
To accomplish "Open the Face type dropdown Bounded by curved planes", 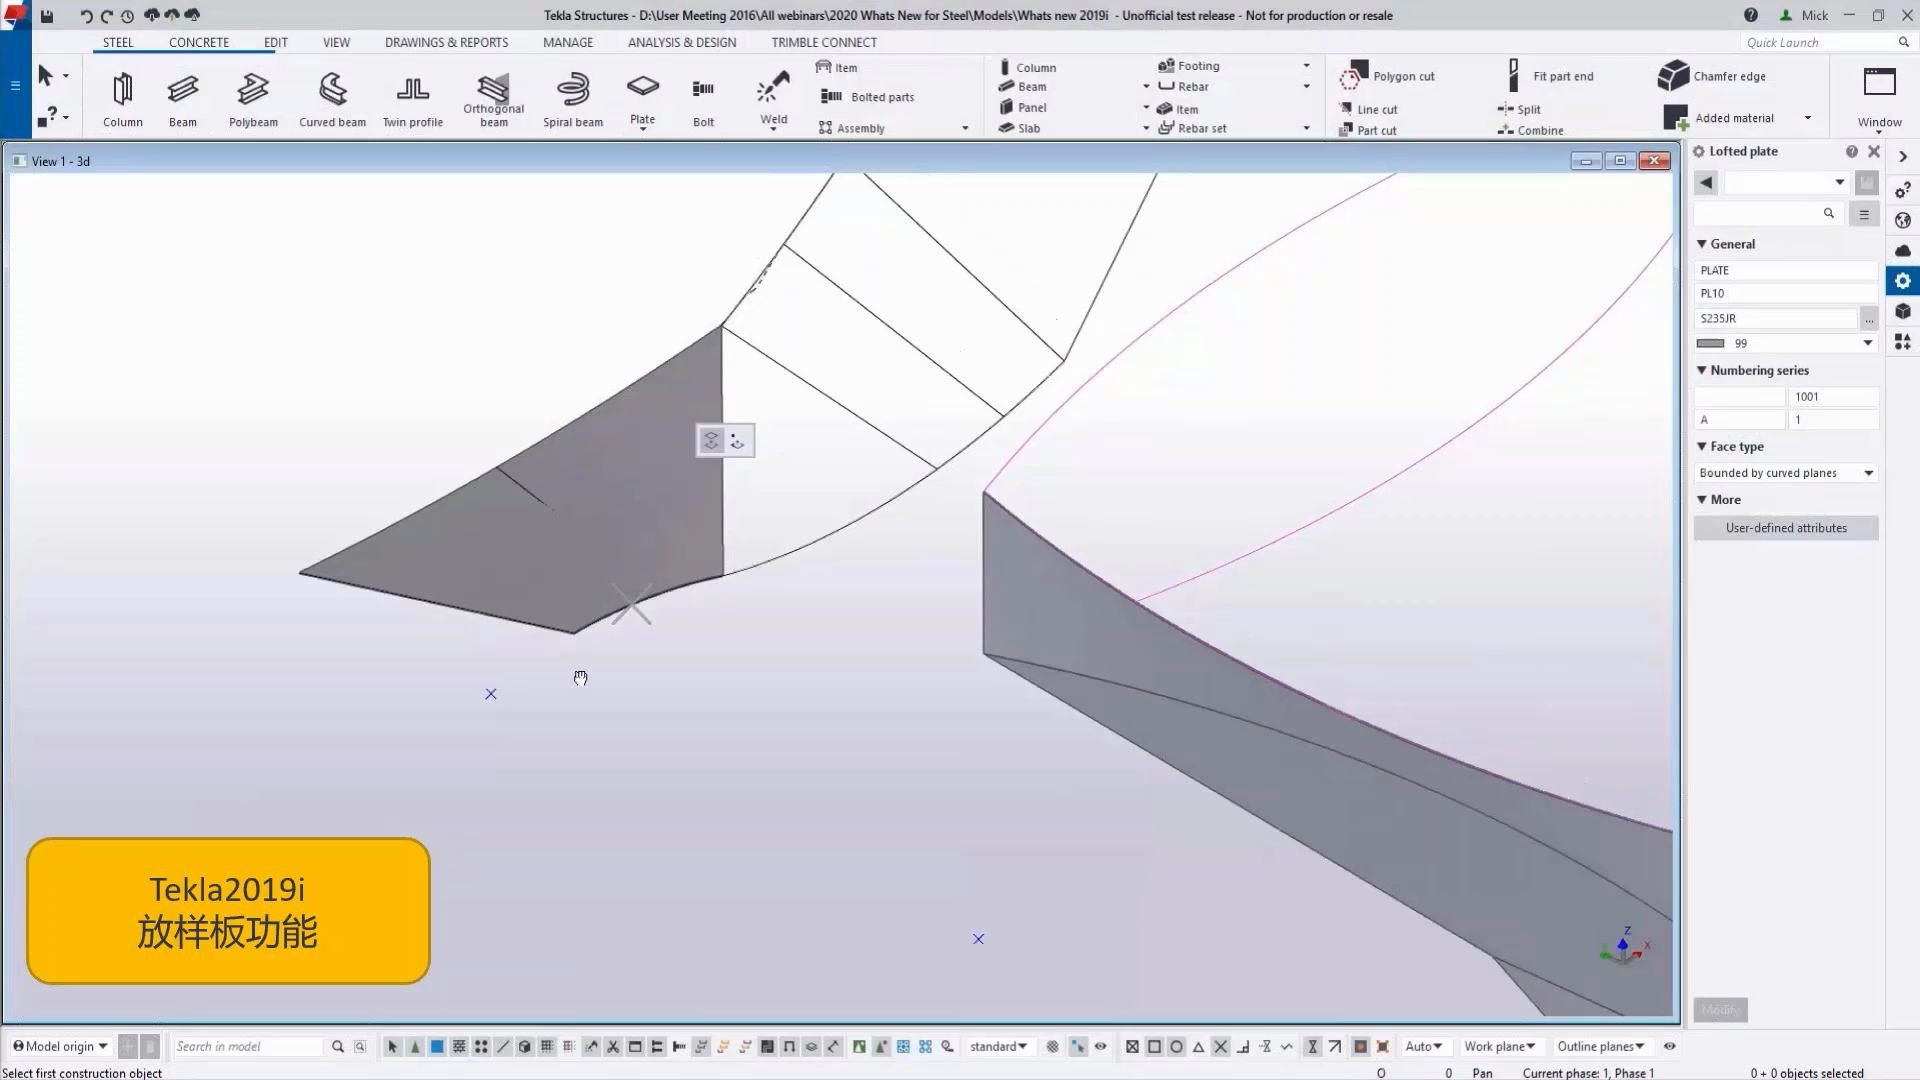I will [x=1786, y=473].
